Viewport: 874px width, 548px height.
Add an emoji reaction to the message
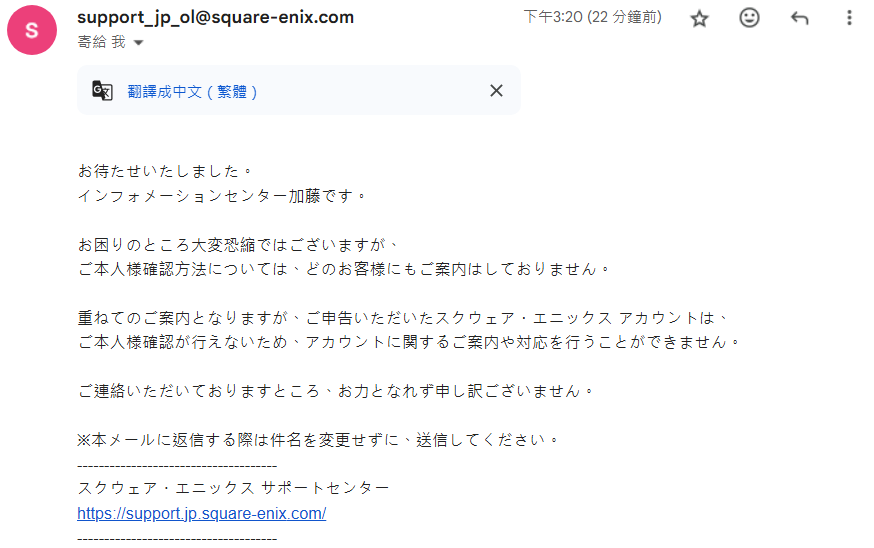point(749,18)
